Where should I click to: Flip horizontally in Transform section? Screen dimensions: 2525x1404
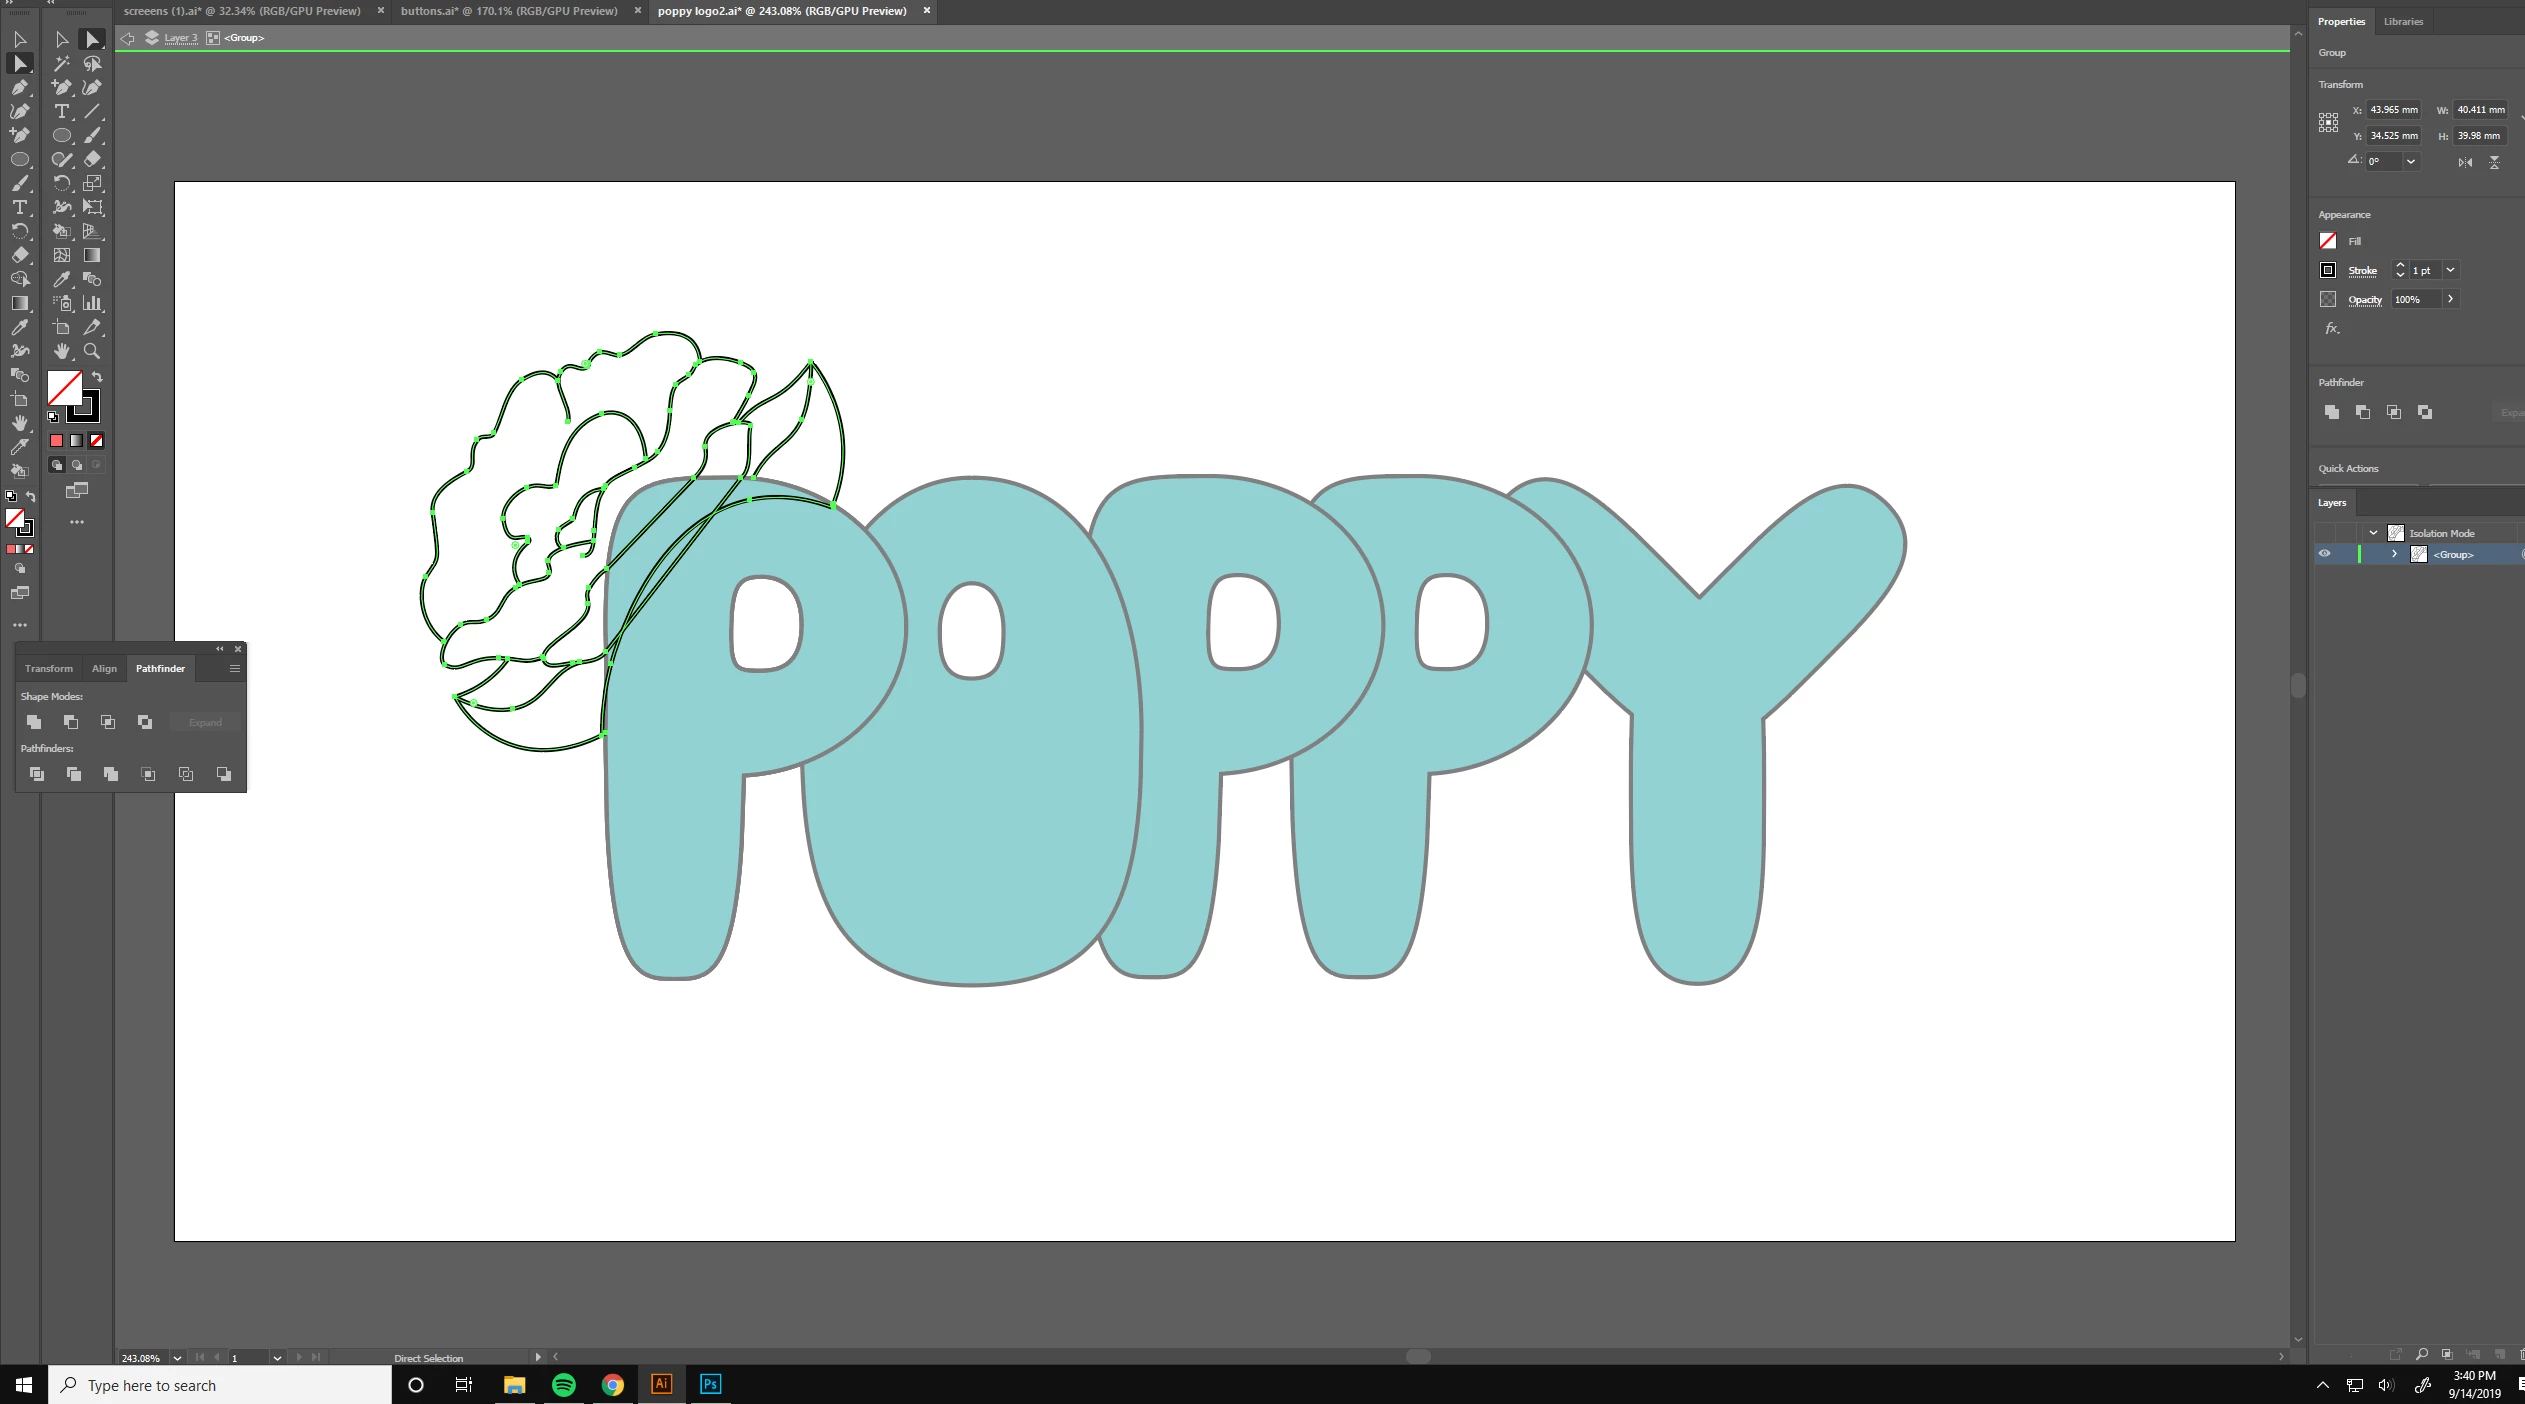[x=2465, y=162]
